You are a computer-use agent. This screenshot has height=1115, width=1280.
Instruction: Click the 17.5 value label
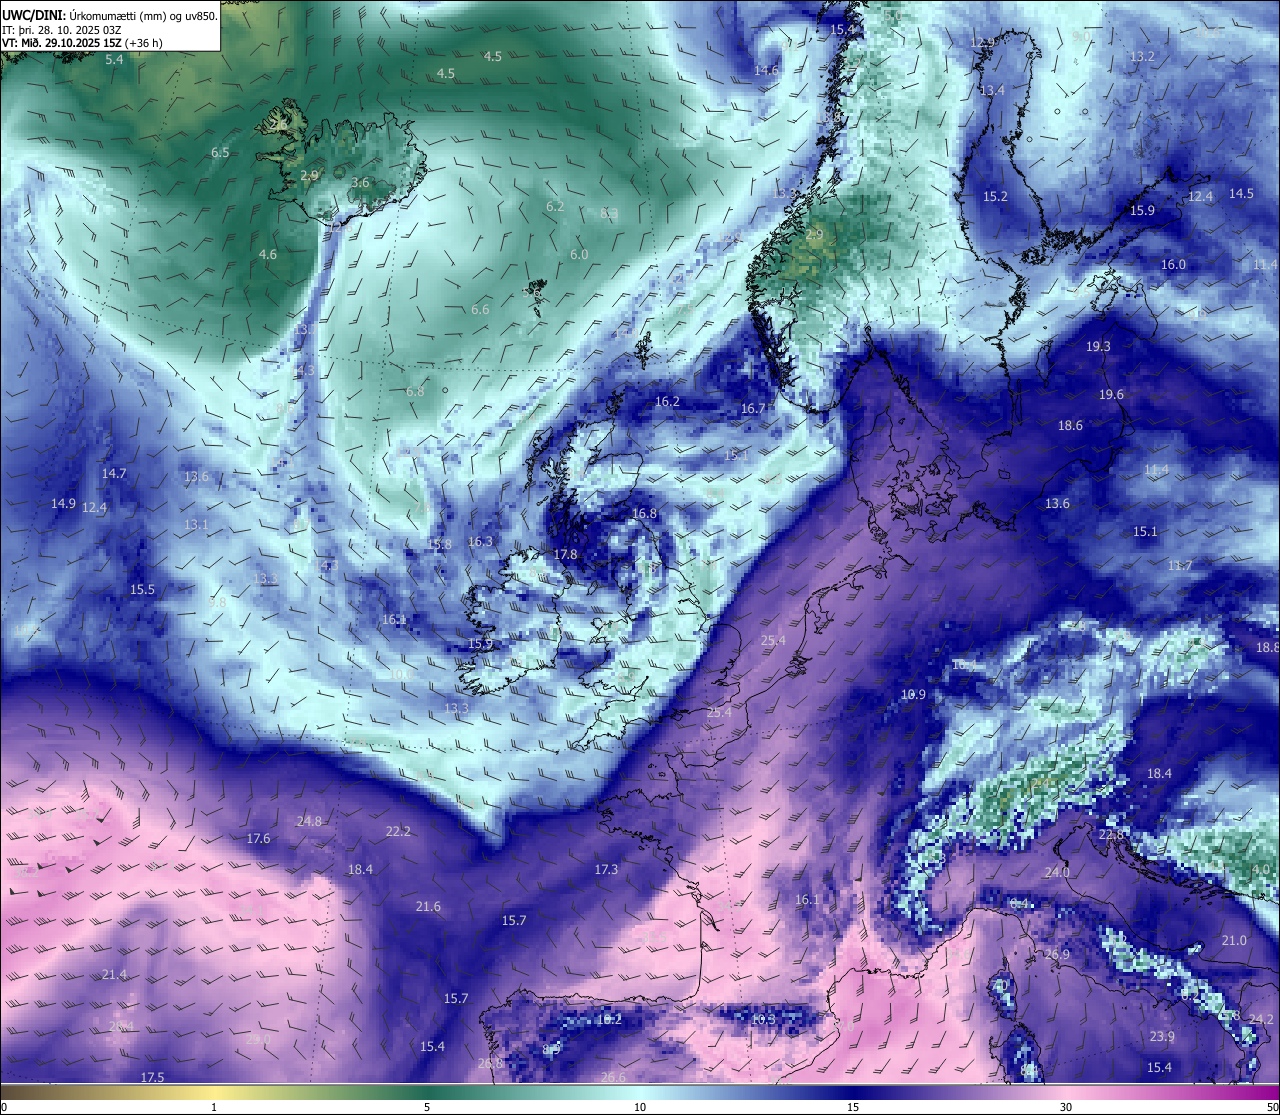click(x=152, y=1077)
